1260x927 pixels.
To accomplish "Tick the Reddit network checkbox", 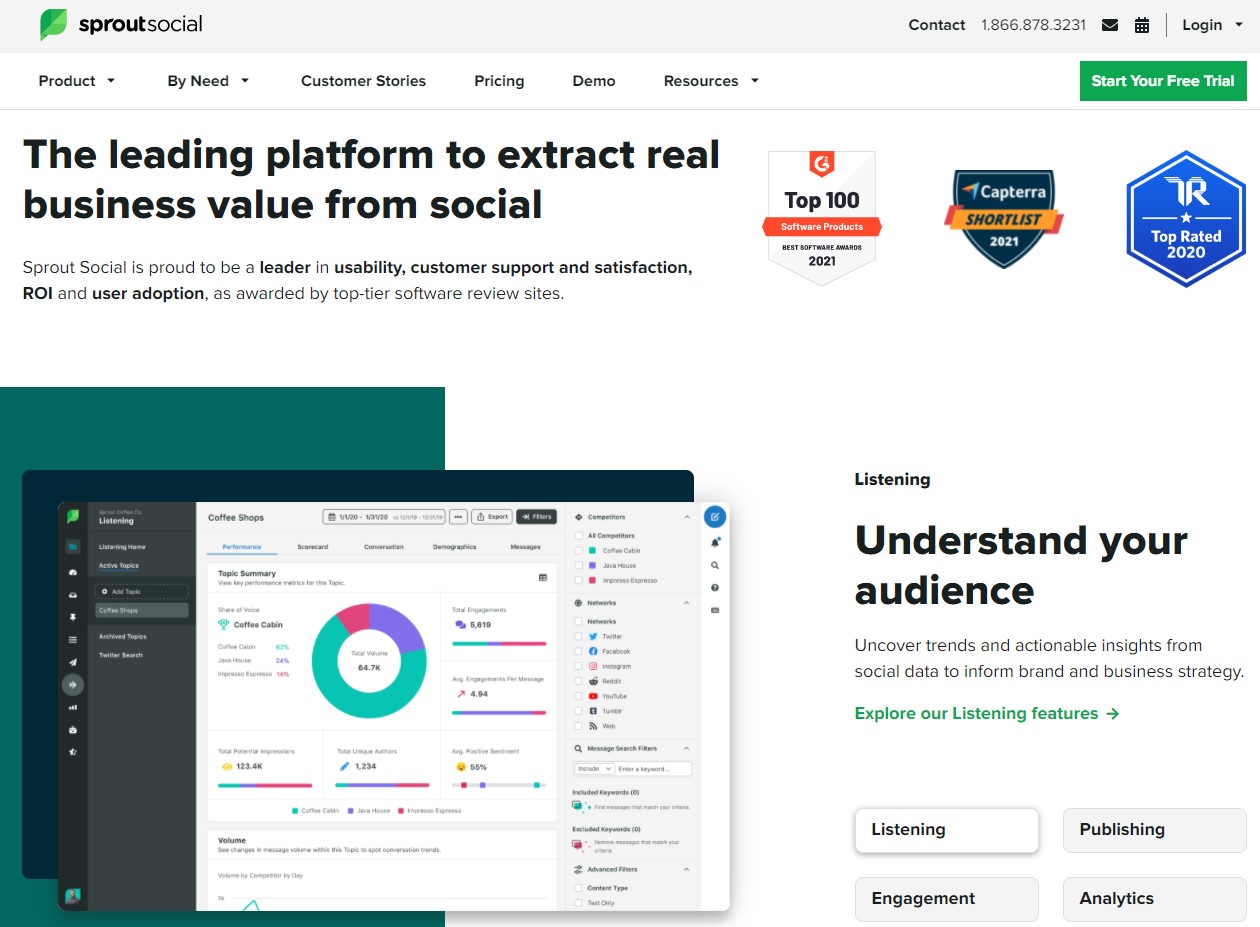I will pyautogui.click(x=579, y=681).
